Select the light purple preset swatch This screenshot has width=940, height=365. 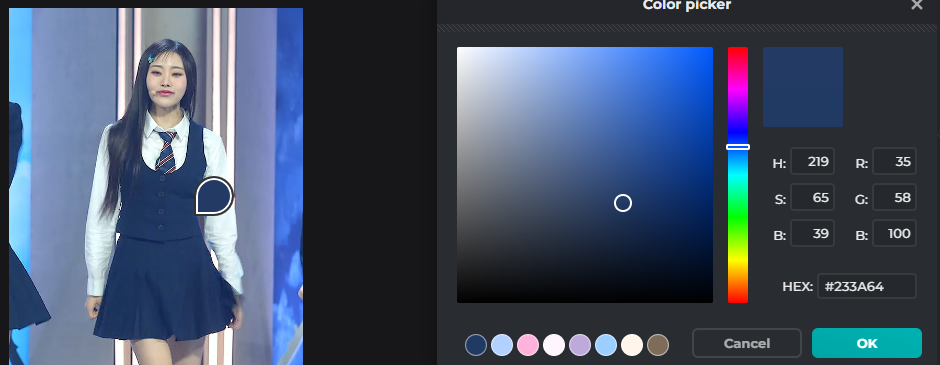[x=580, y=345]
